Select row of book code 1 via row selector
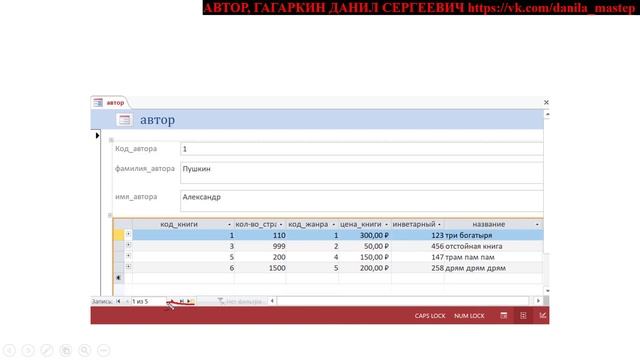 [x=118, y=235]
